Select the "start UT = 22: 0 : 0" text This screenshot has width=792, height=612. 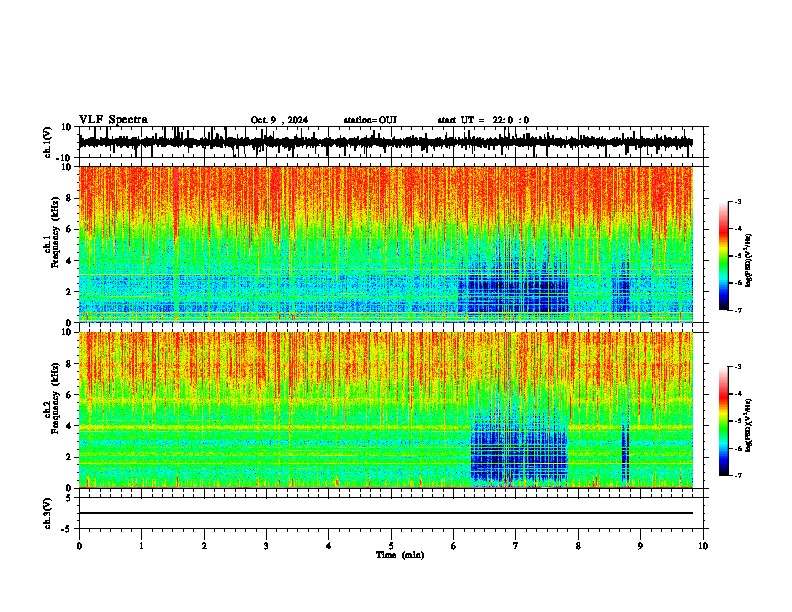(x=483, y=120)
